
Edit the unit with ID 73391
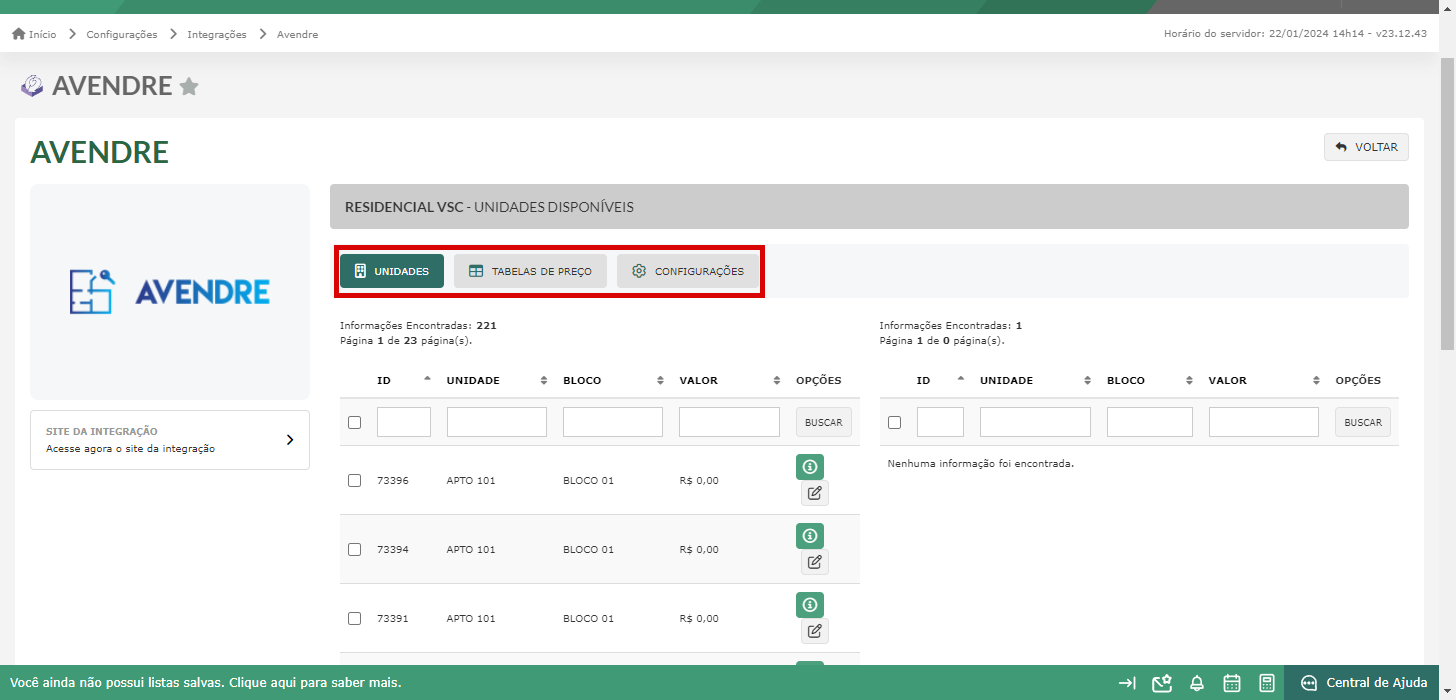(x=815, y=631)
